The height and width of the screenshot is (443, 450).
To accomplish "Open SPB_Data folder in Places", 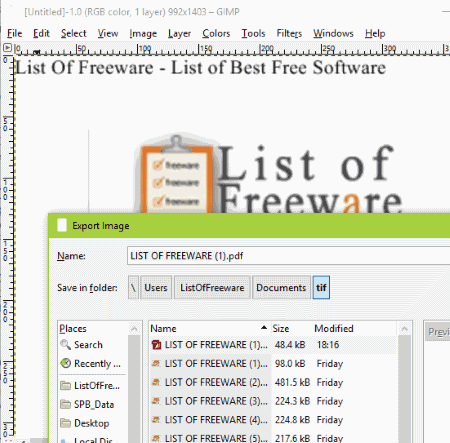I will (x=93, y=404).
